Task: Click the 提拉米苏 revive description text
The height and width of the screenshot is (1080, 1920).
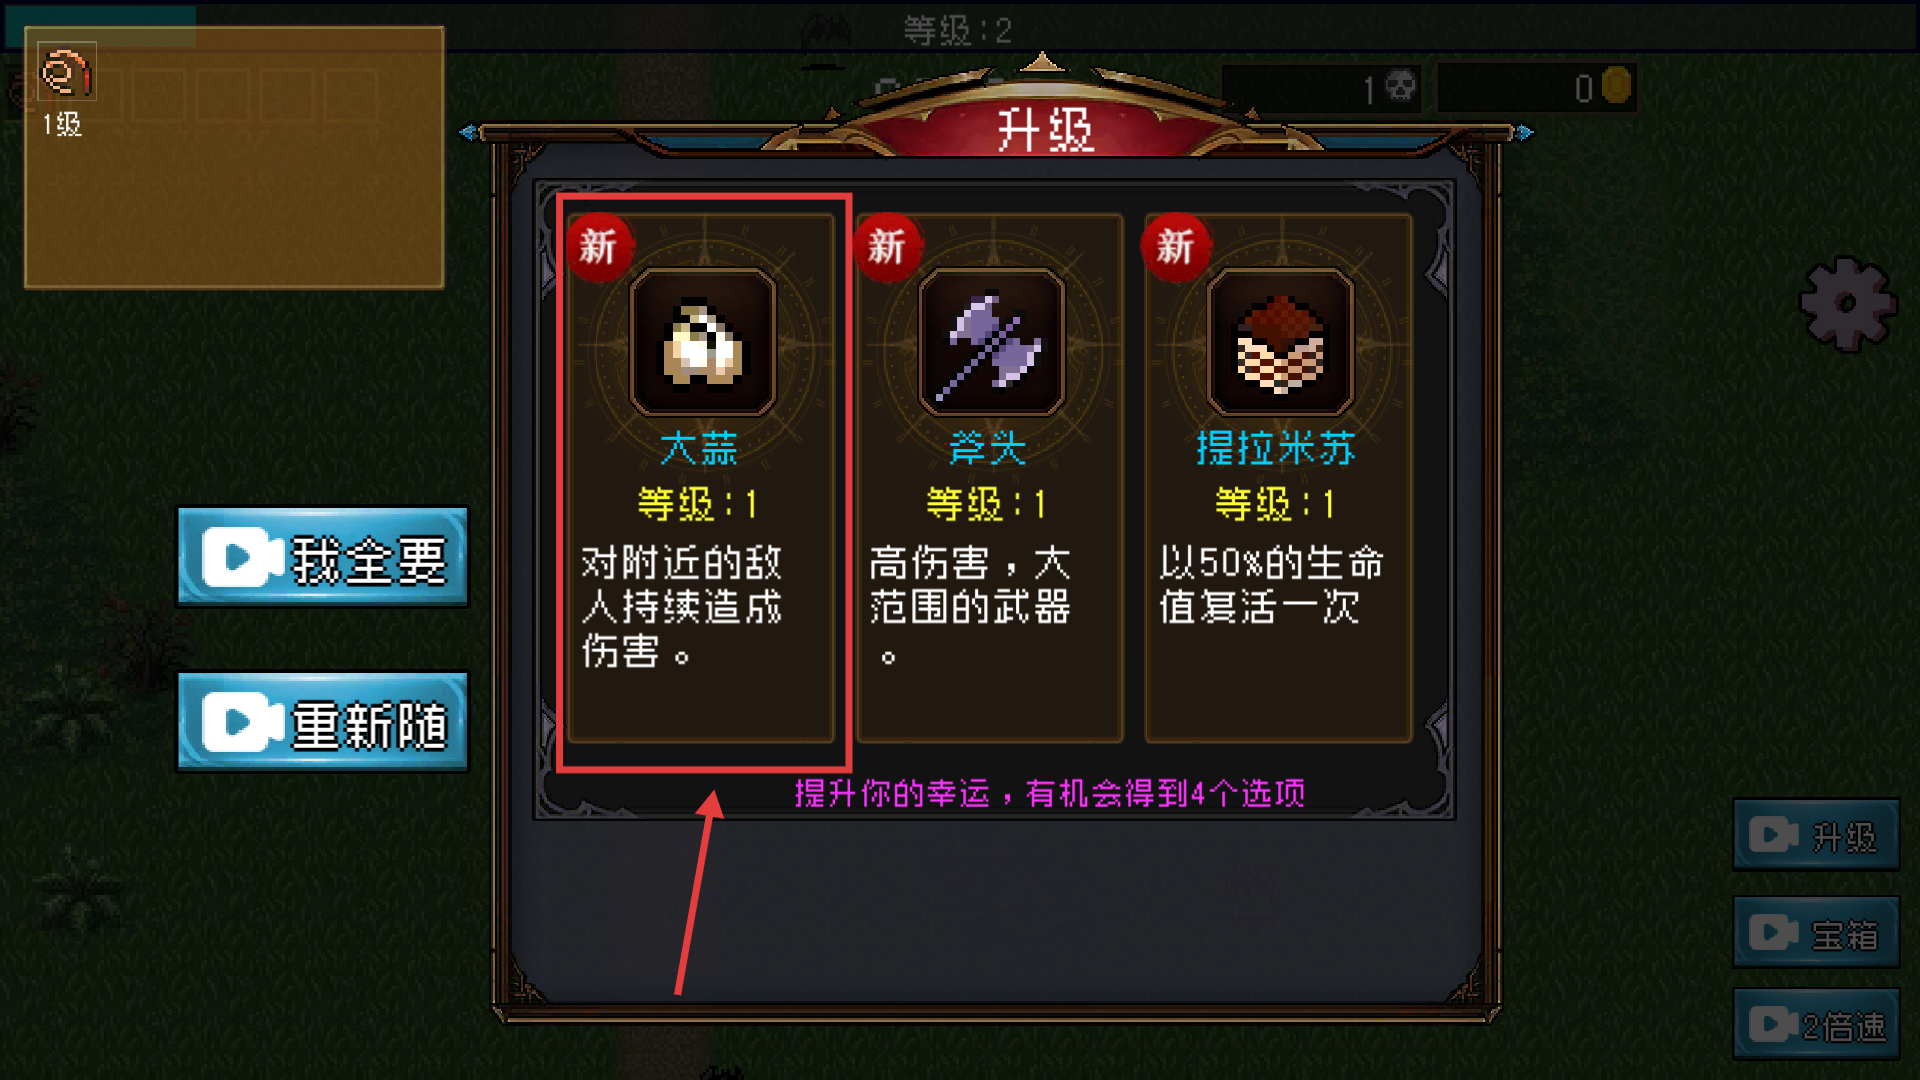Action: pos(1270,585)
